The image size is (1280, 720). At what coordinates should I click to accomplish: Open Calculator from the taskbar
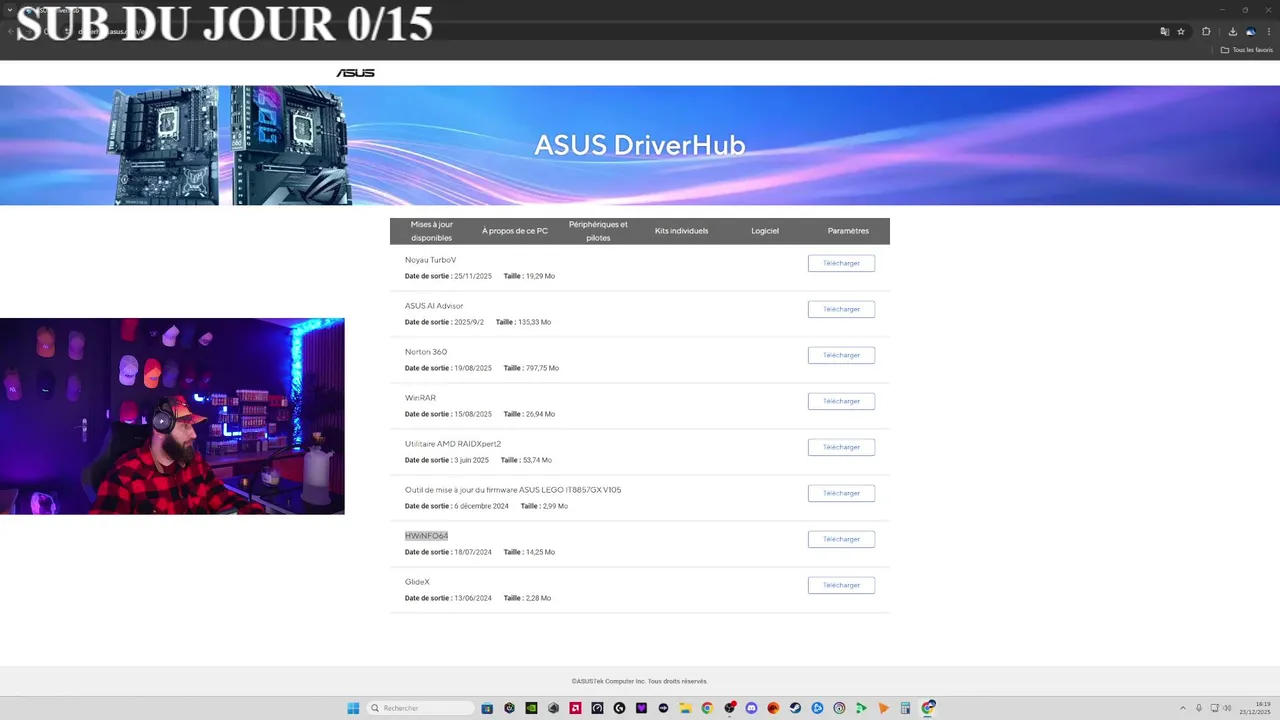tap(905, 708)
